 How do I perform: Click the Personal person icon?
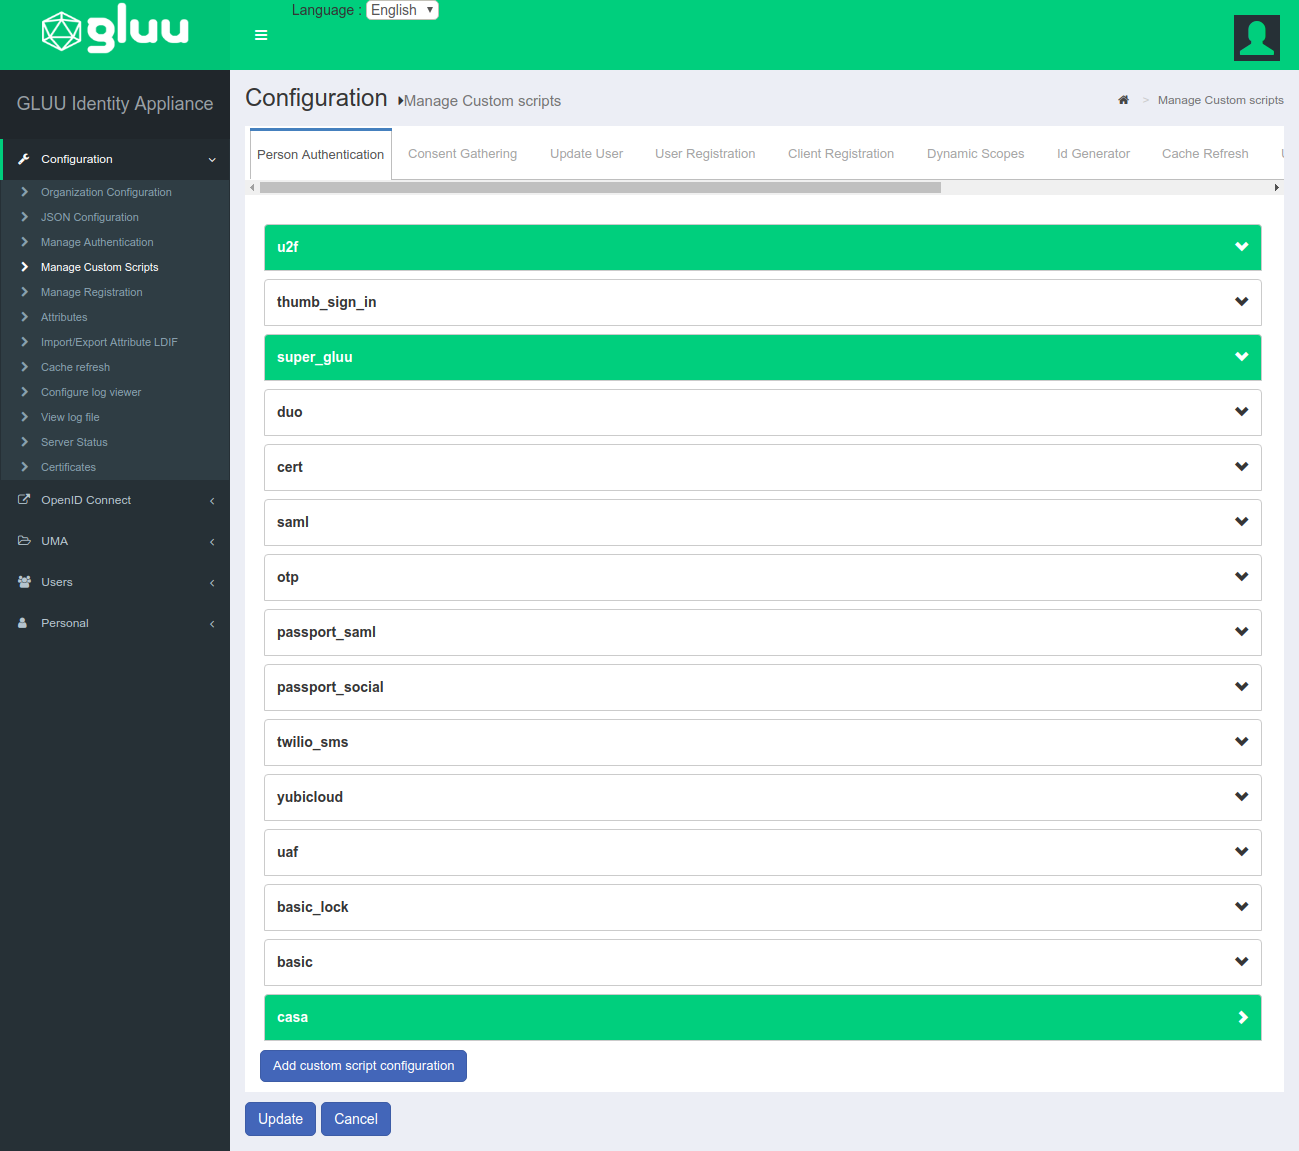20,622
